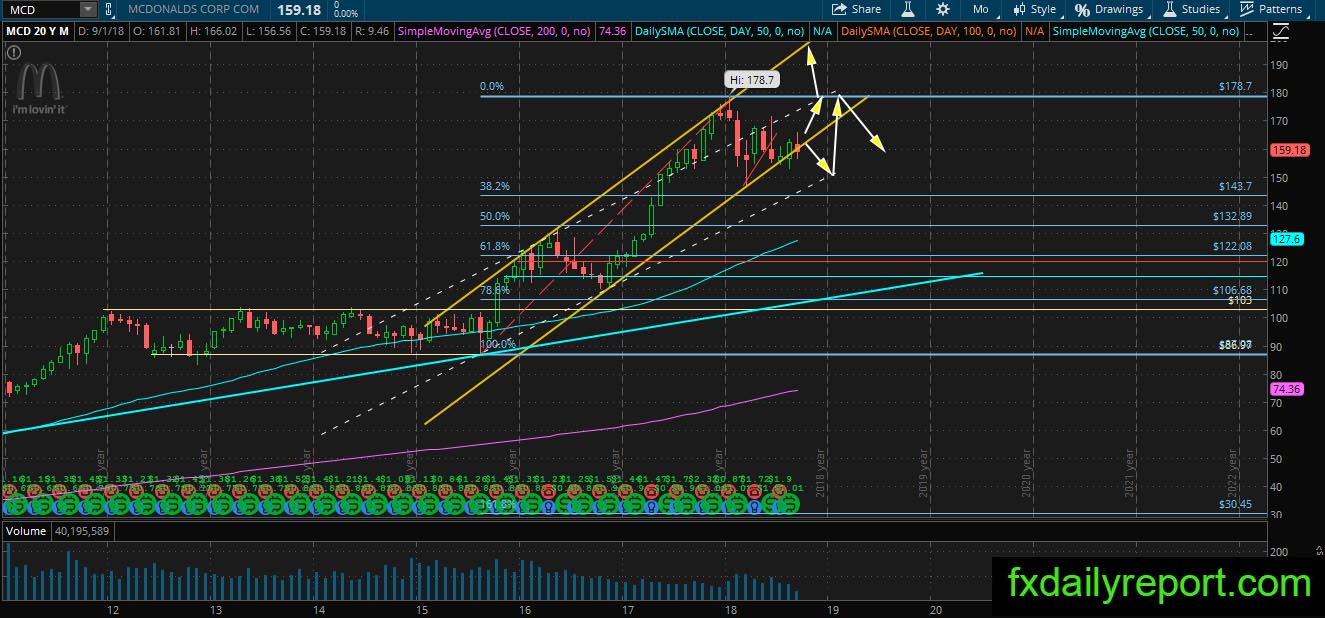Click DailySMA (CLOSE, DAY, 100, 0, no) label
This screenshot has width=1325, height=618.
point(929,32)
